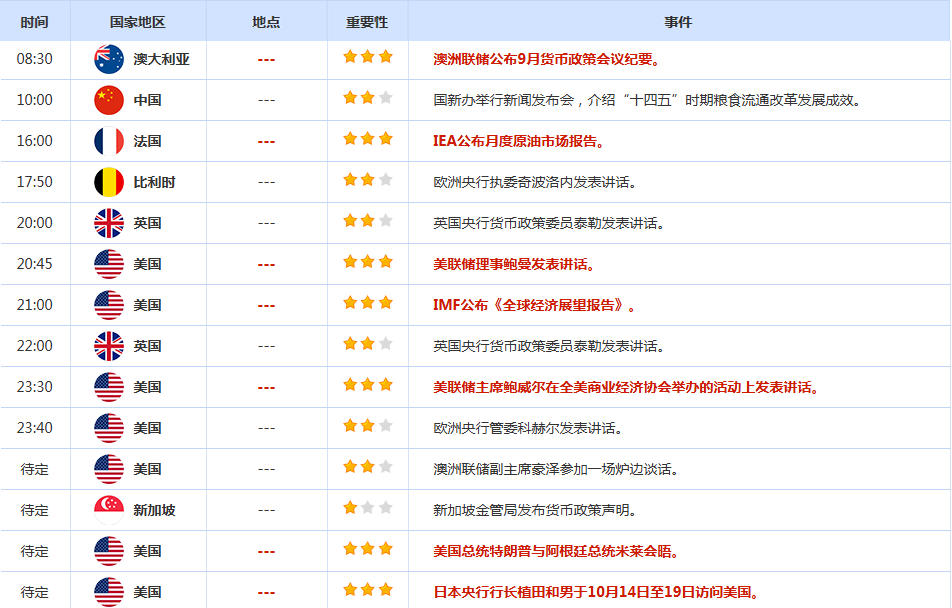Viewport: 952px width, 608px height.
Task: Select the 重要性 column header
Action: tap(367, 21)
